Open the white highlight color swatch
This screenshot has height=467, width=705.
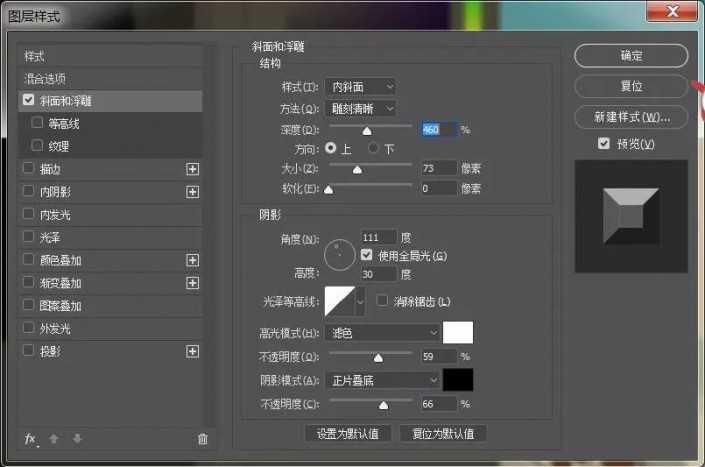tap(458, 332)
